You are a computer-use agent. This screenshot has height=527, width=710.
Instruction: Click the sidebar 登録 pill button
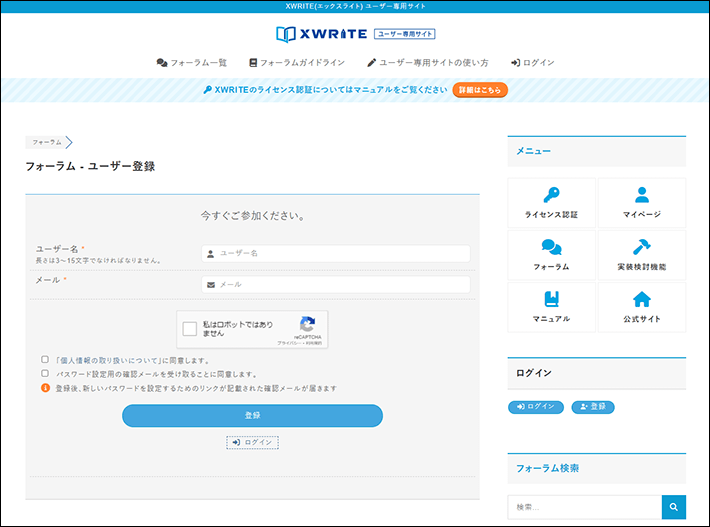593,407
